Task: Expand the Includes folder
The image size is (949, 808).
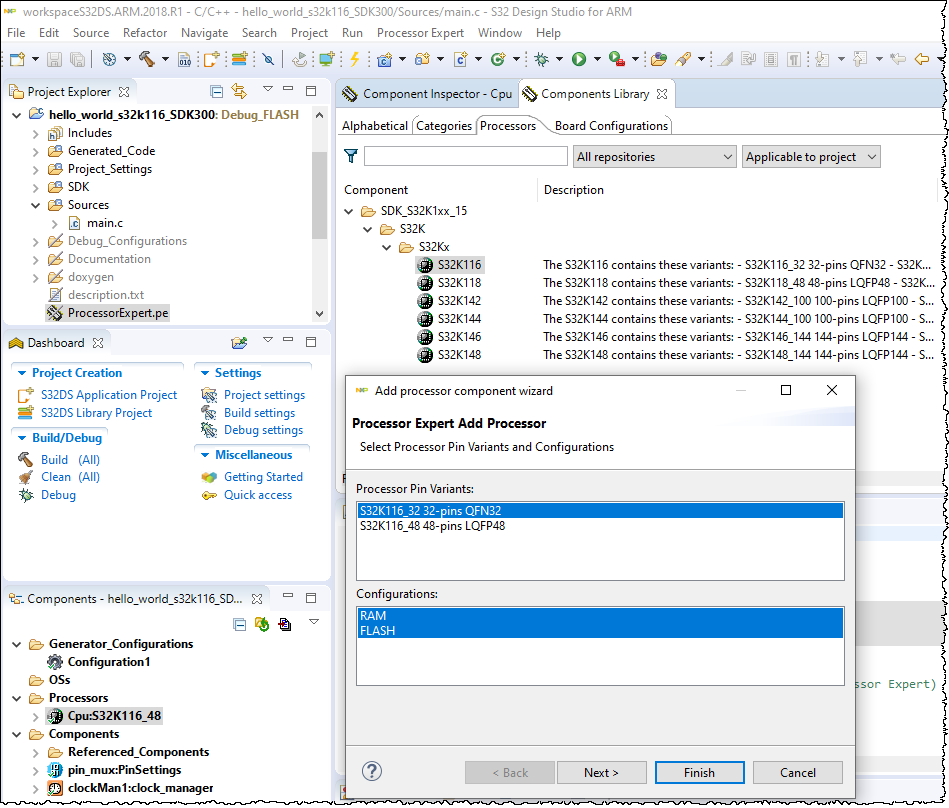Action: pyautogui.click(x=36, y=134)
